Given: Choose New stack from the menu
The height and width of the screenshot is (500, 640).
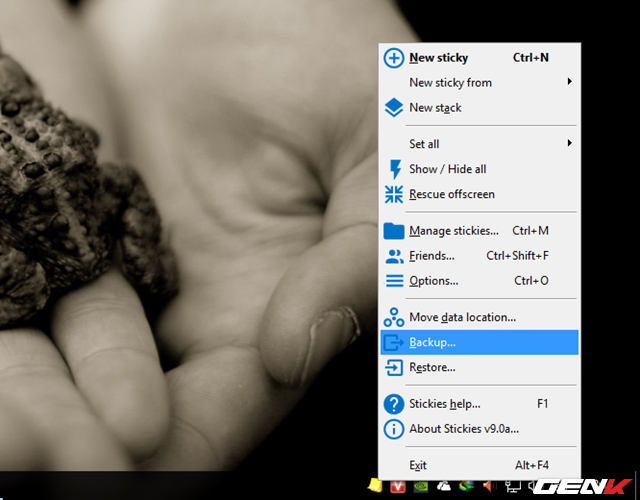Looking at the screenshot, I should [x=479, y=108].
